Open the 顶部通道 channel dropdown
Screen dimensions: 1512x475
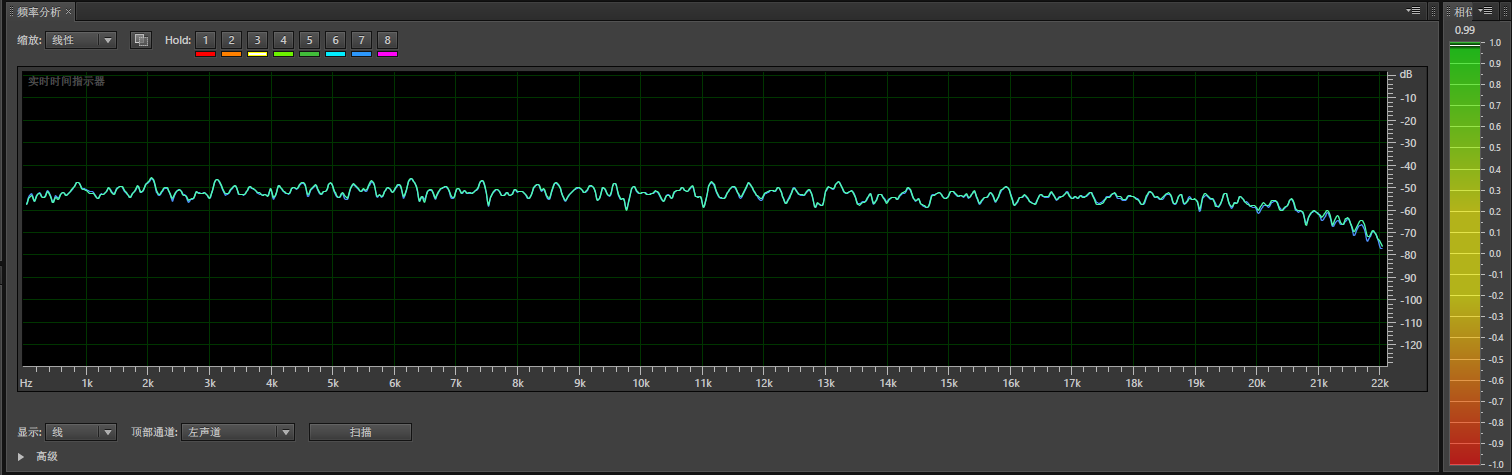tap(239, 432)
